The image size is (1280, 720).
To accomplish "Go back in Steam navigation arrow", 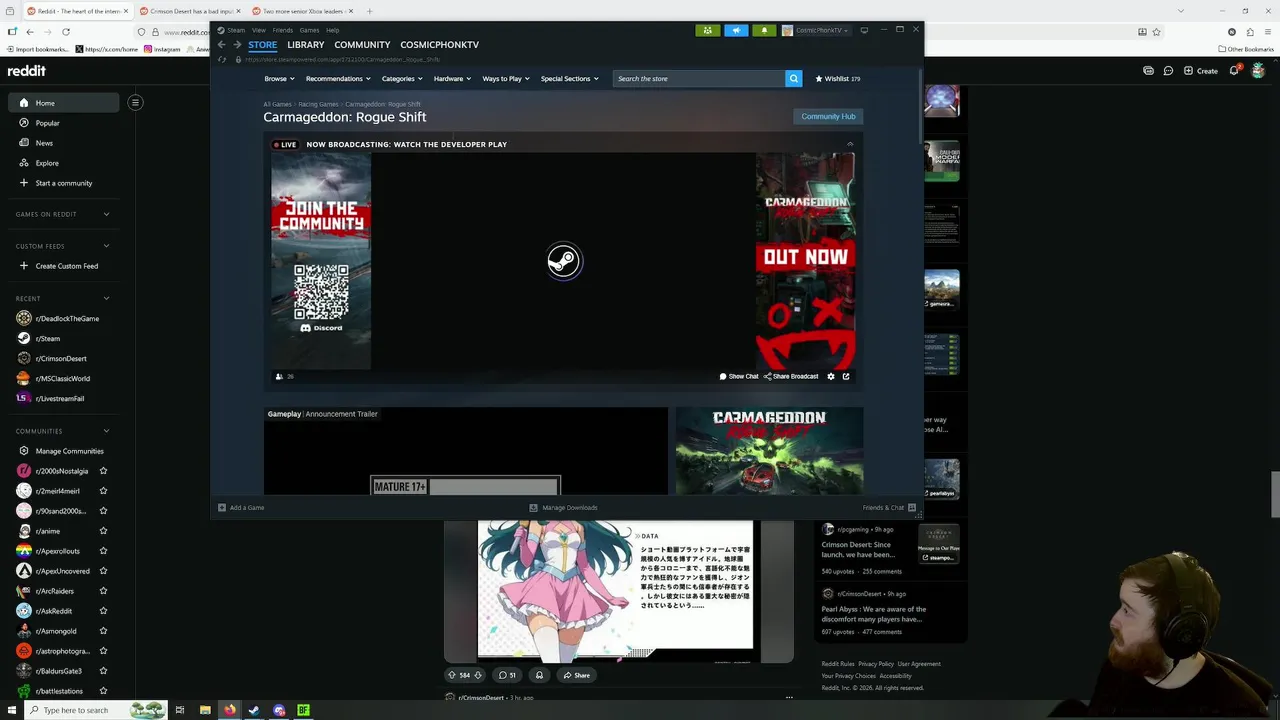I will click(x=222, y=45).
